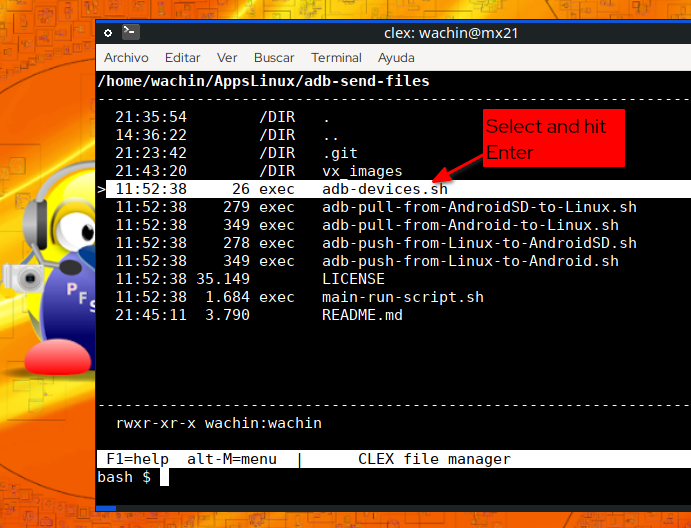The height and width of the screenshot is (528, 691).
Task: Open the Buscar menu
Action: [274, 58]
